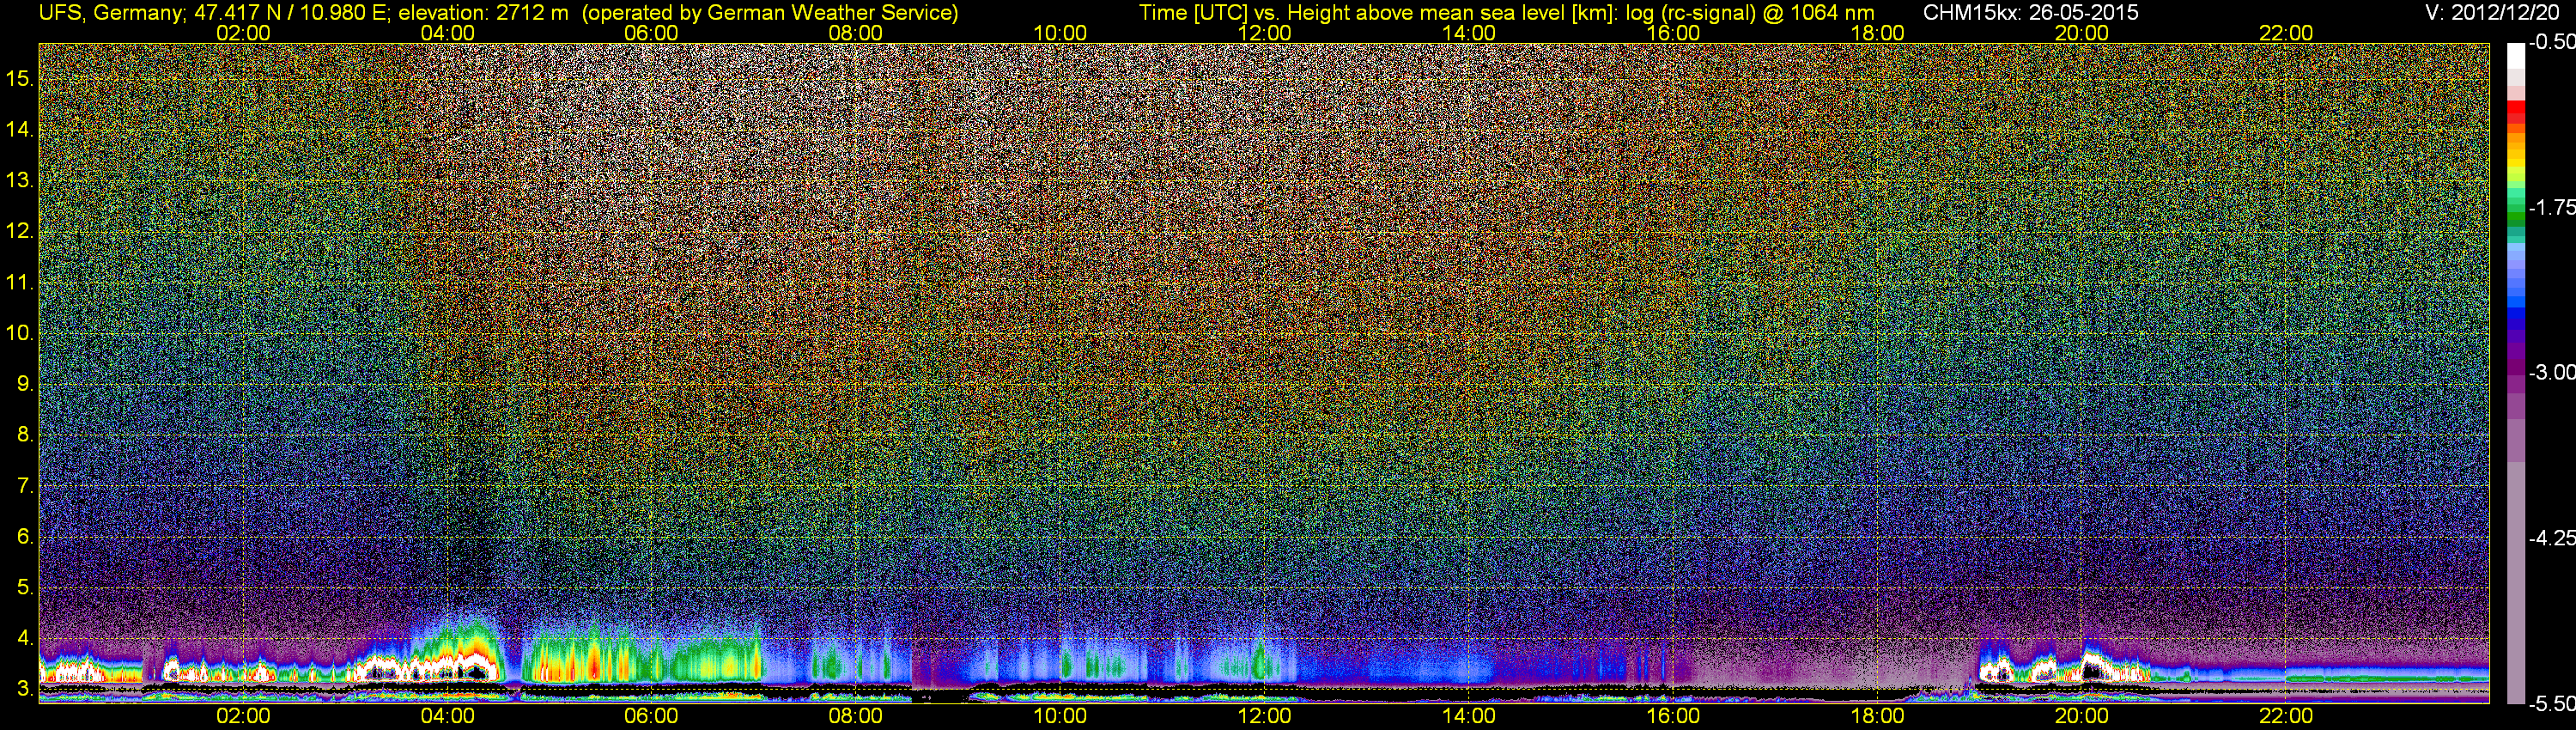The height and width of the screenshot is (730, 2576).
Task: Click the '15.' height axis label
Action: tap(19, 78)
